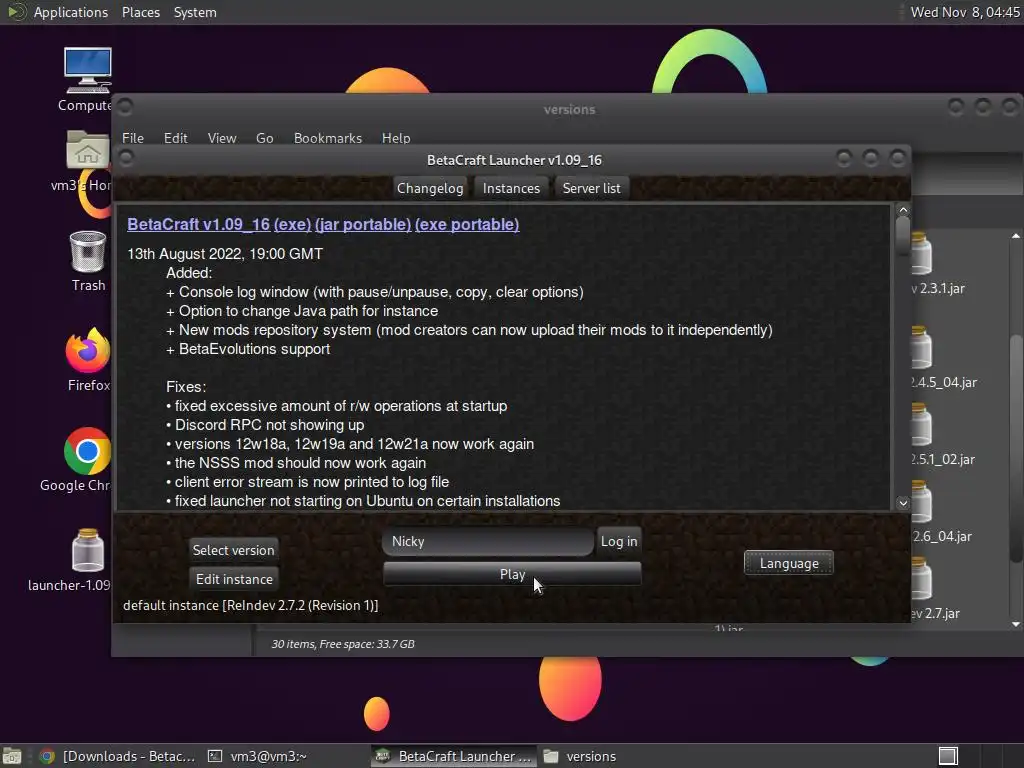
Task: Click the BetaCraft Launcher window menu button
Action: pos(126,158)
